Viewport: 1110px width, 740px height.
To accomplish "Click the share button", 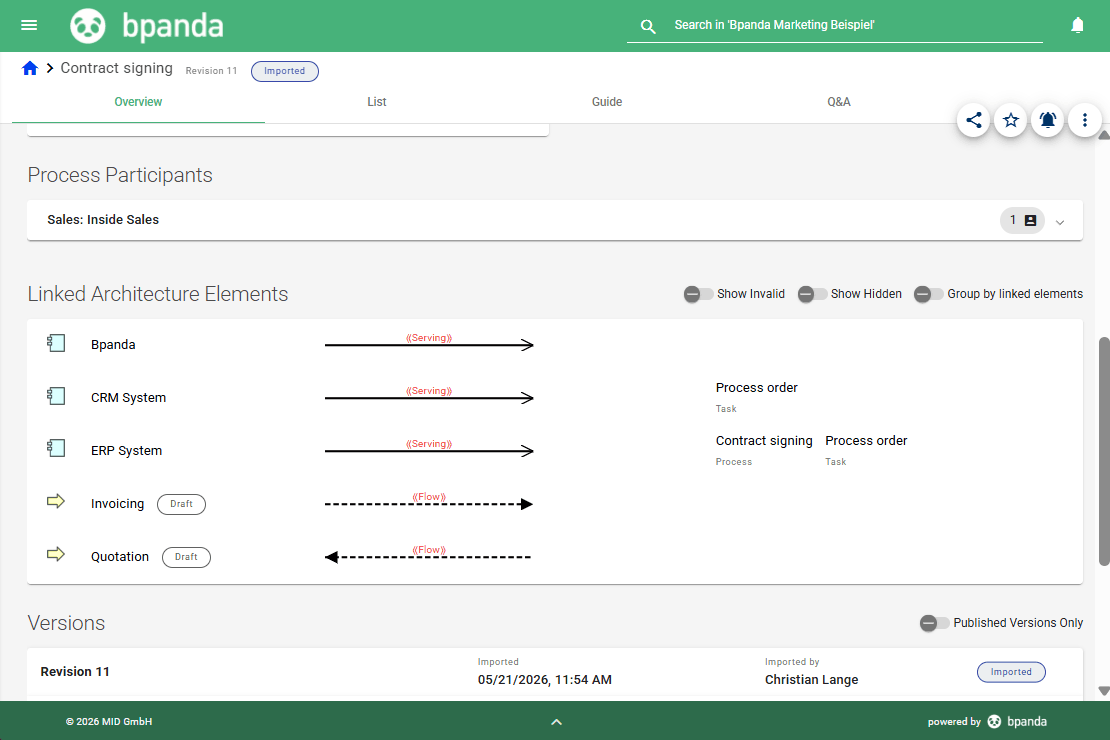I will click(973, 120).
